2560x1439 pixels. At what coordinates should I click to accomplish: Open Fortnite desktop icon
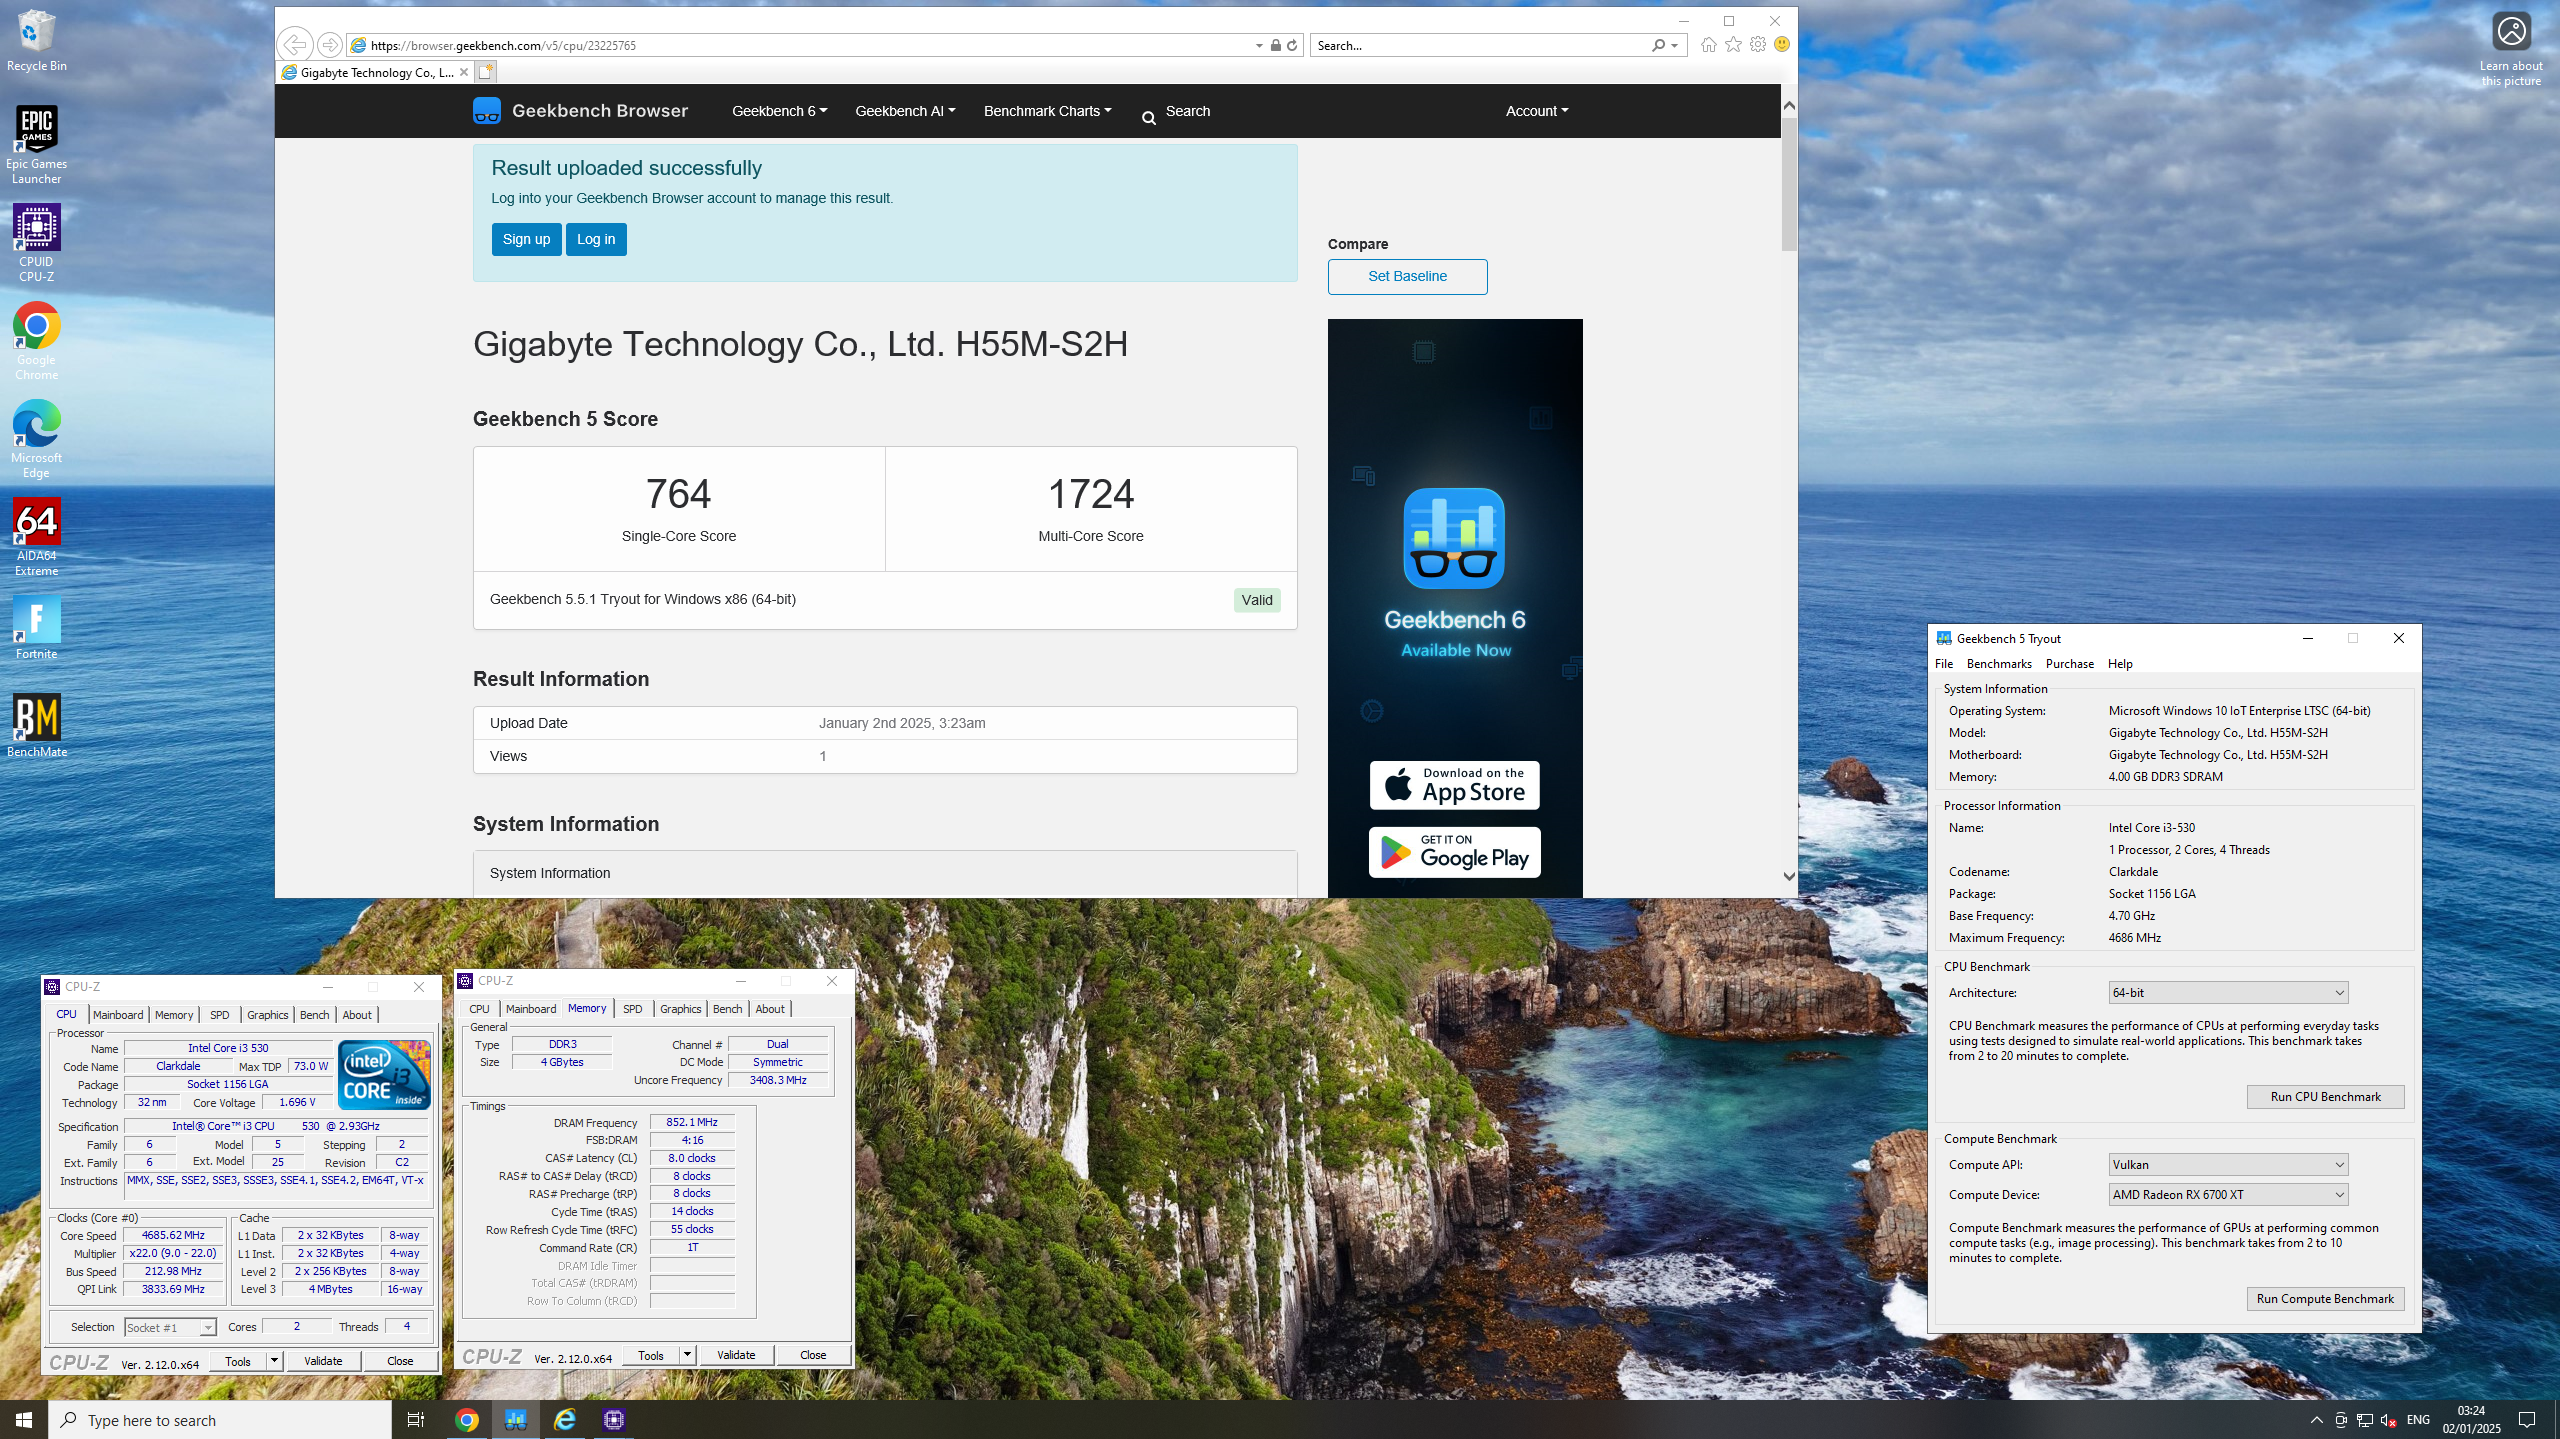(36, 628)
